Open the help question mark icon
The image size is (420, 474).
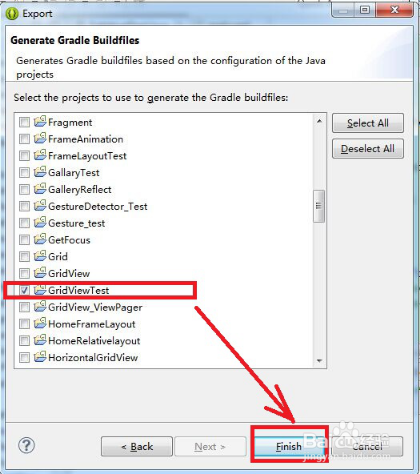coord(26,445)
